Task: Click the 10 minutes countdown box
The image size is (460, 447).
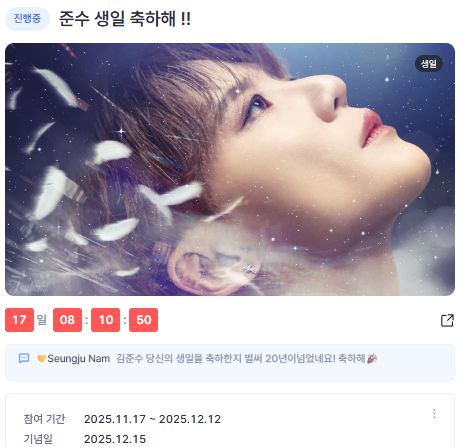Action: point(106,320)
